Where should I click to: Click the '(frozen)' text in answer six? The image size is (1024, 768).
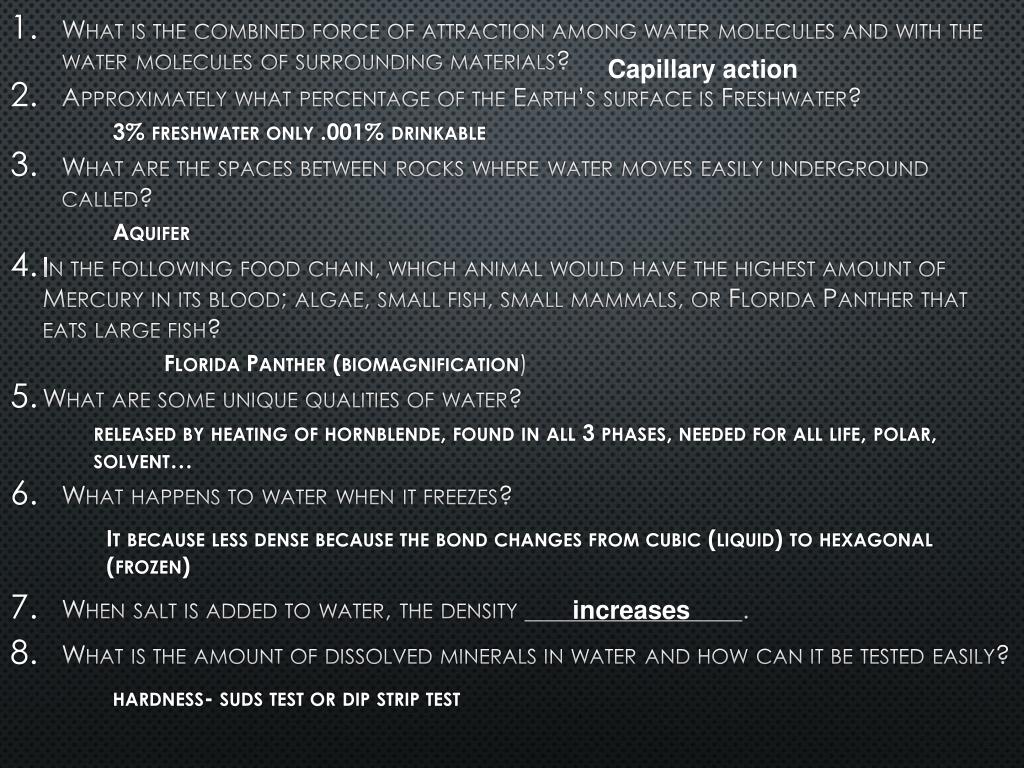tap(148, 566)
